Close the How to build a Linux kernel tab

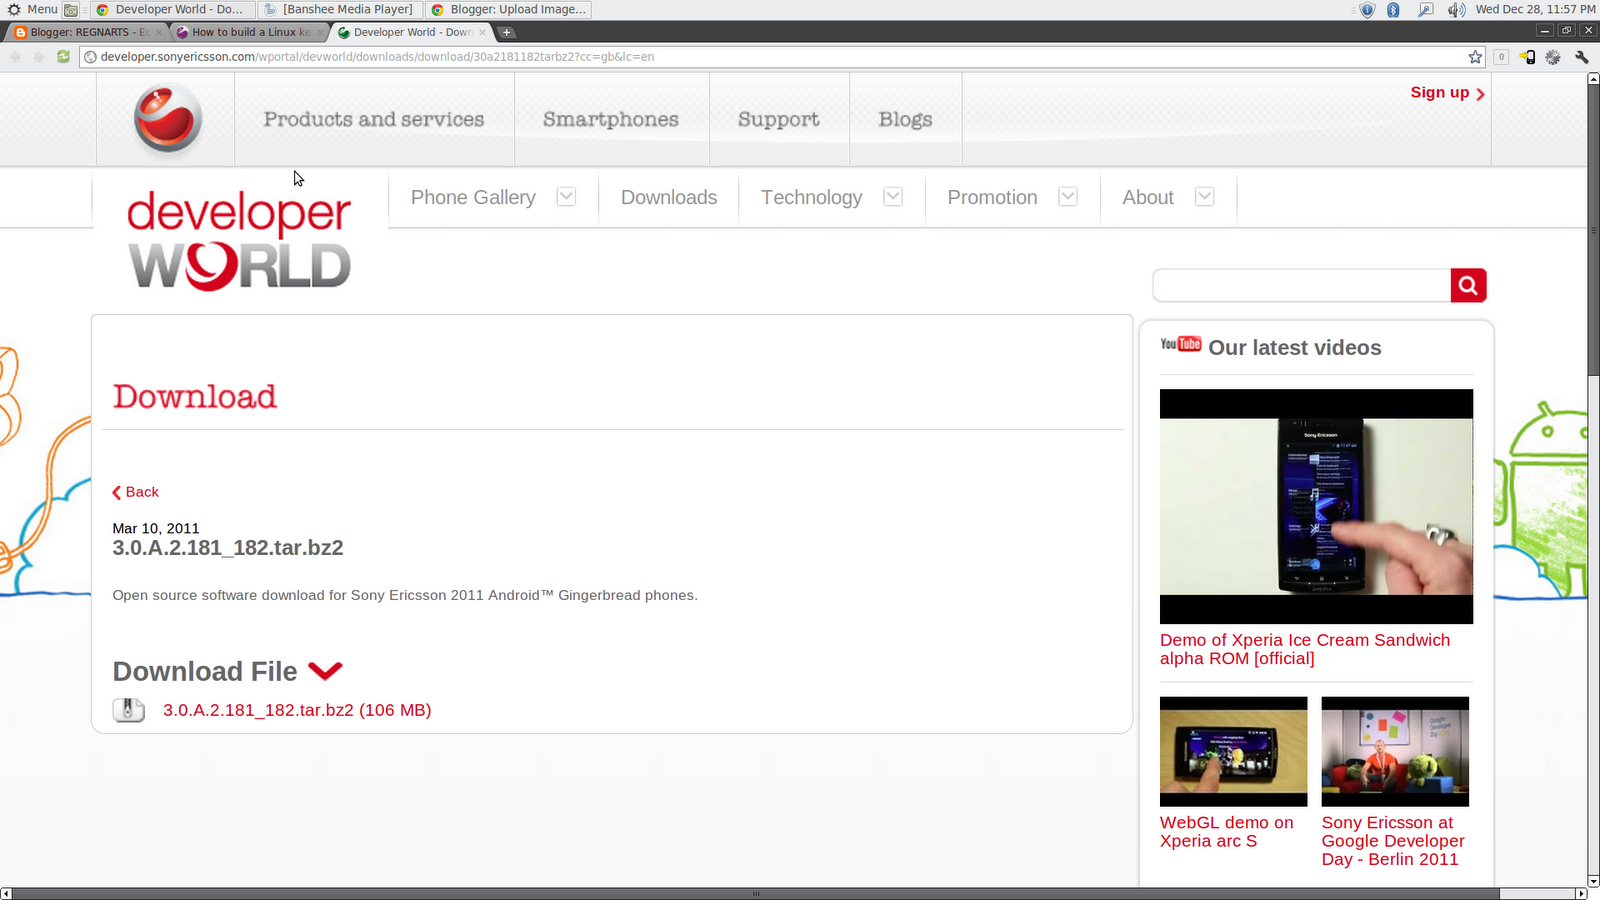coord(321,32)
